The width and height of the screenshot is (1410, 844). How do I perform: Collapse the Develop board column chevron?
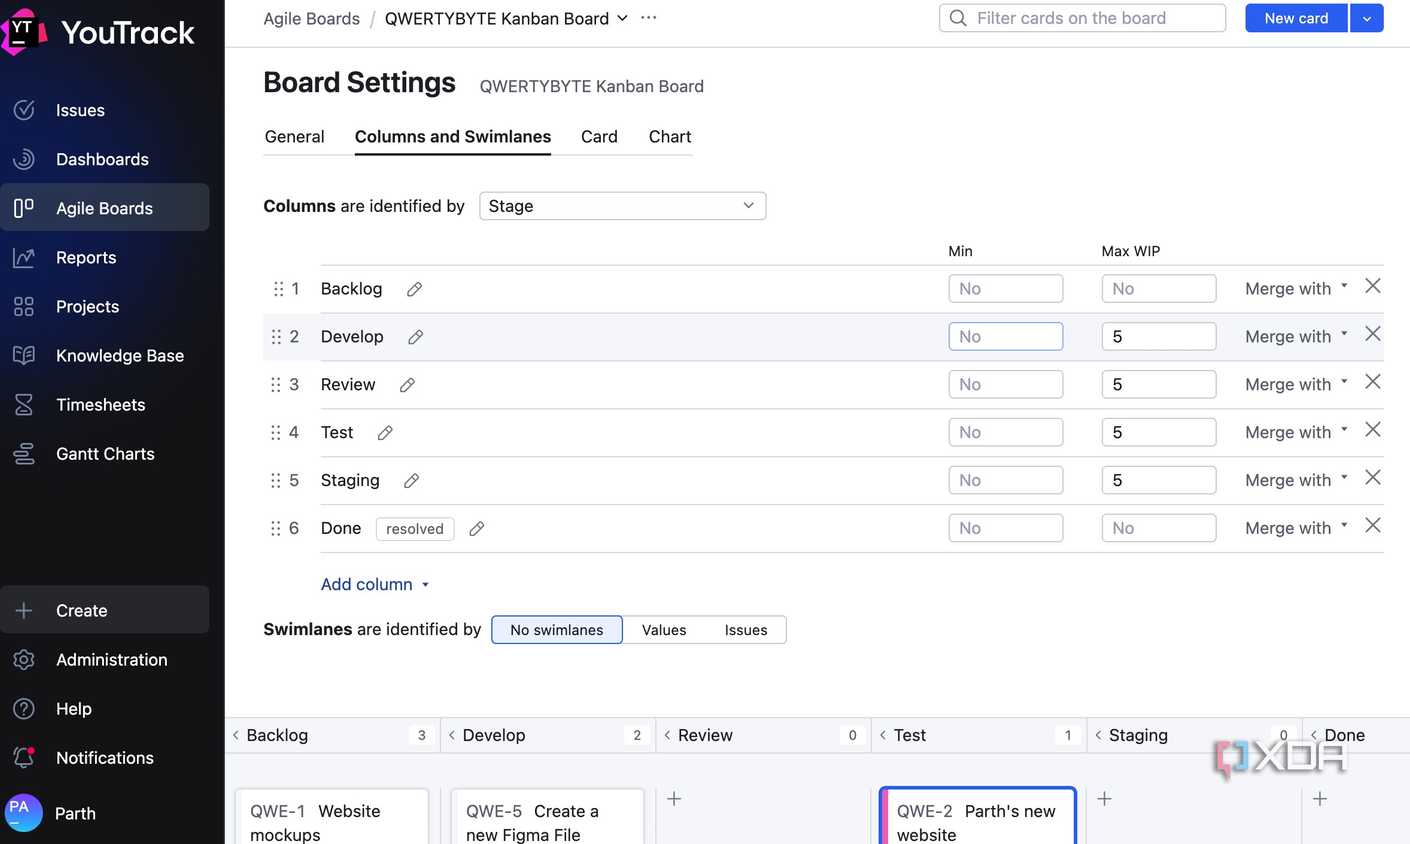tap(452, 735)
